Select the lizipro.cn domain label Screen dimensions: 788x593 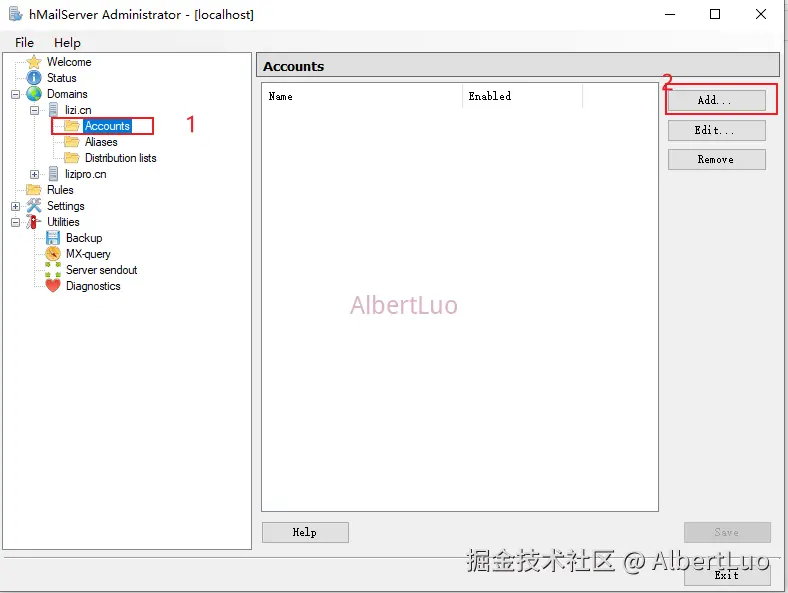pos(86,174)
